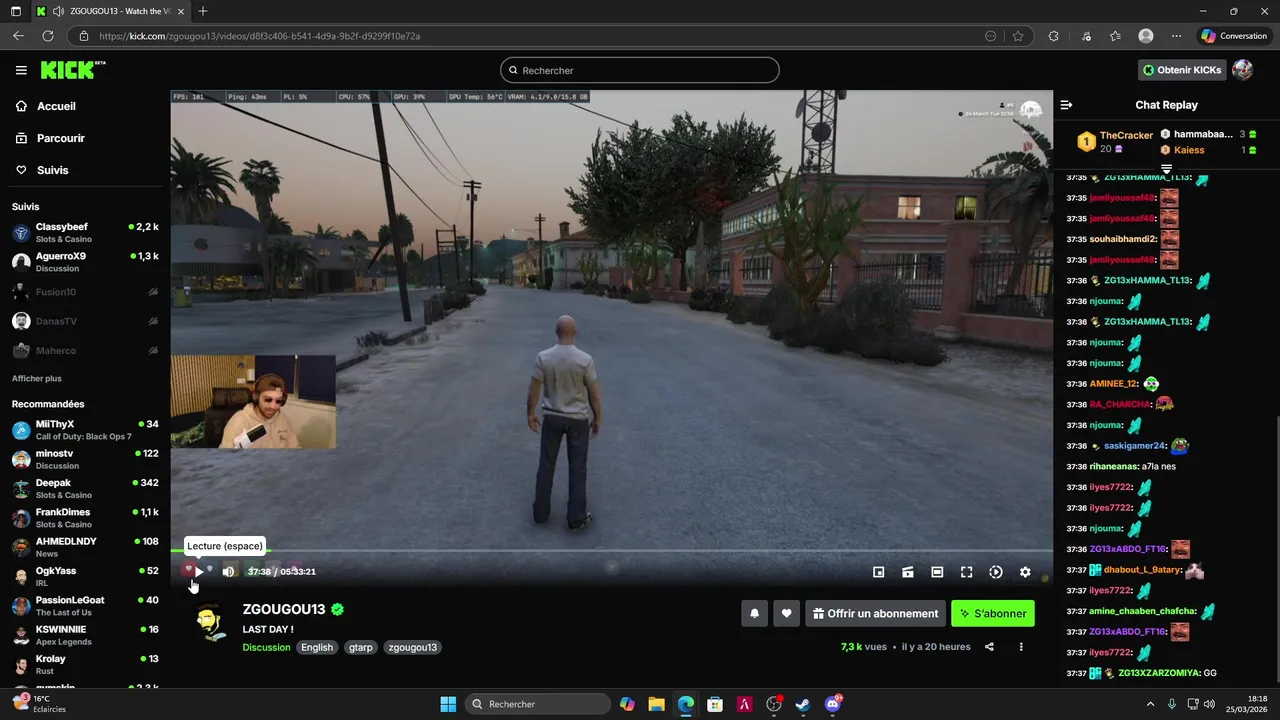
Task: Open a new browser tab
Action: [203, 11]
